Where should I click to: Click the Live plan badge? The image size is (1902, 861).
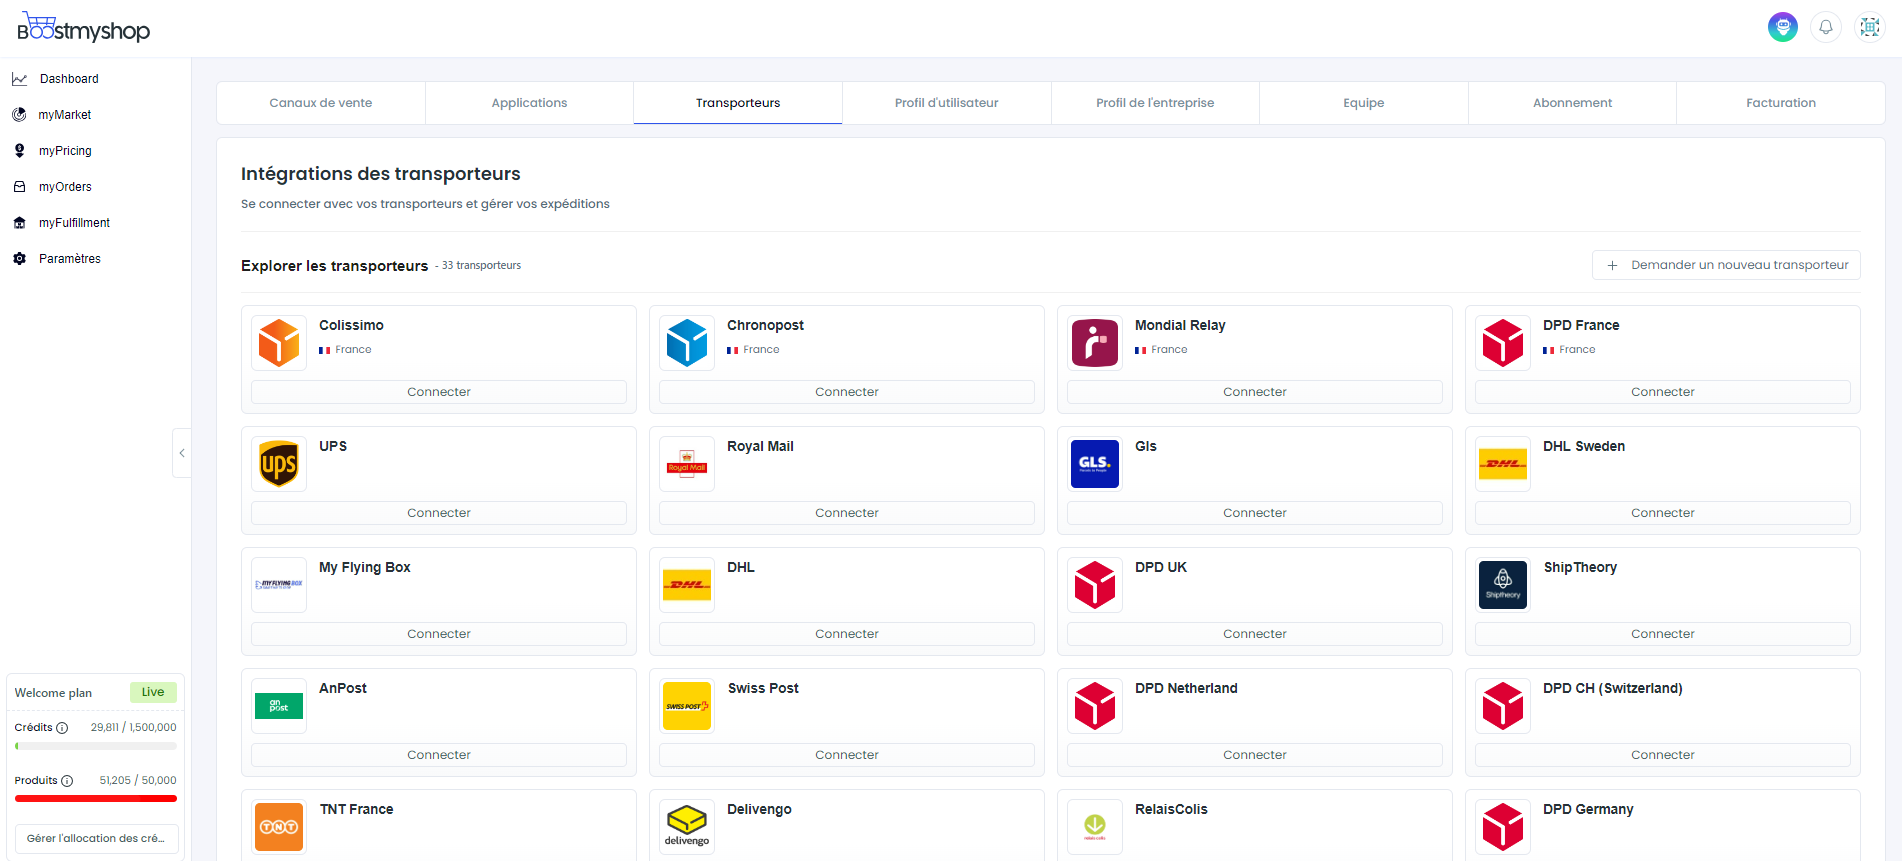(x=153, y=692)
